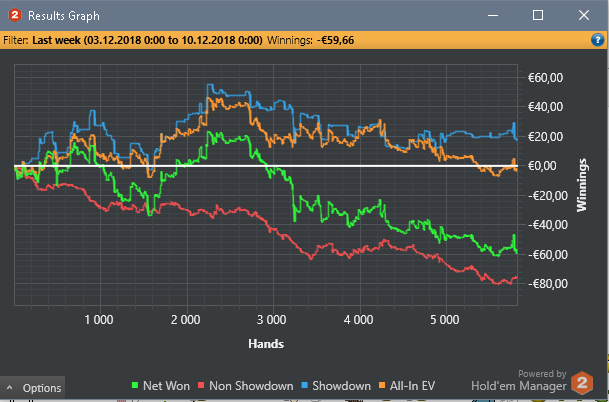Maximize the Results Graph window
The width and height of the screenshot is (609, 402).
click(538, 16)
